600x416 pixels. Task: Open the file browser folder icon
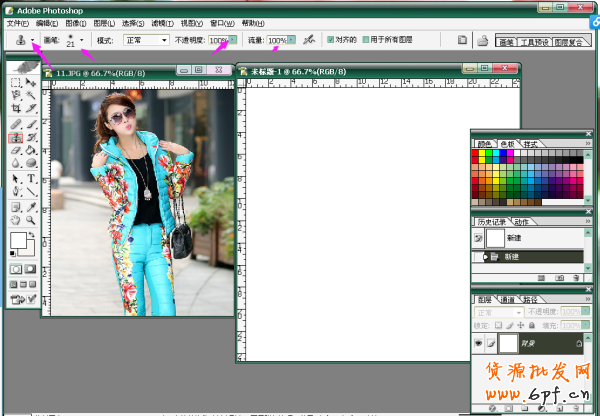[482, 40]
